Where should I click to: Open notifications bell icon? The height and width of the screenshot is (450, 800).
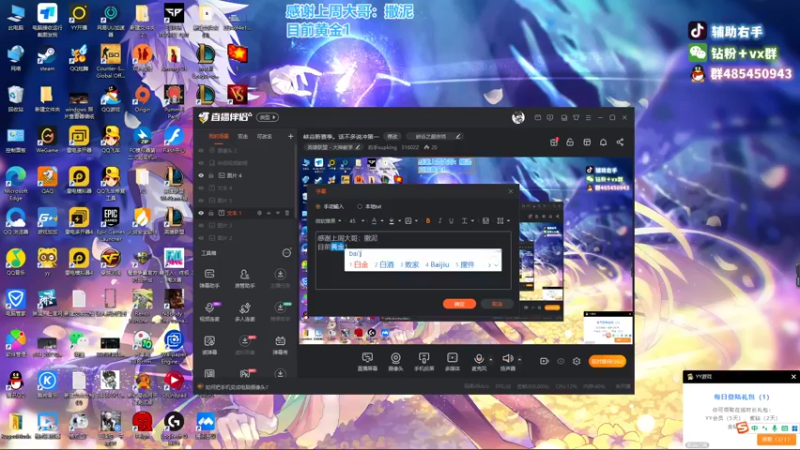click(603, 142)
